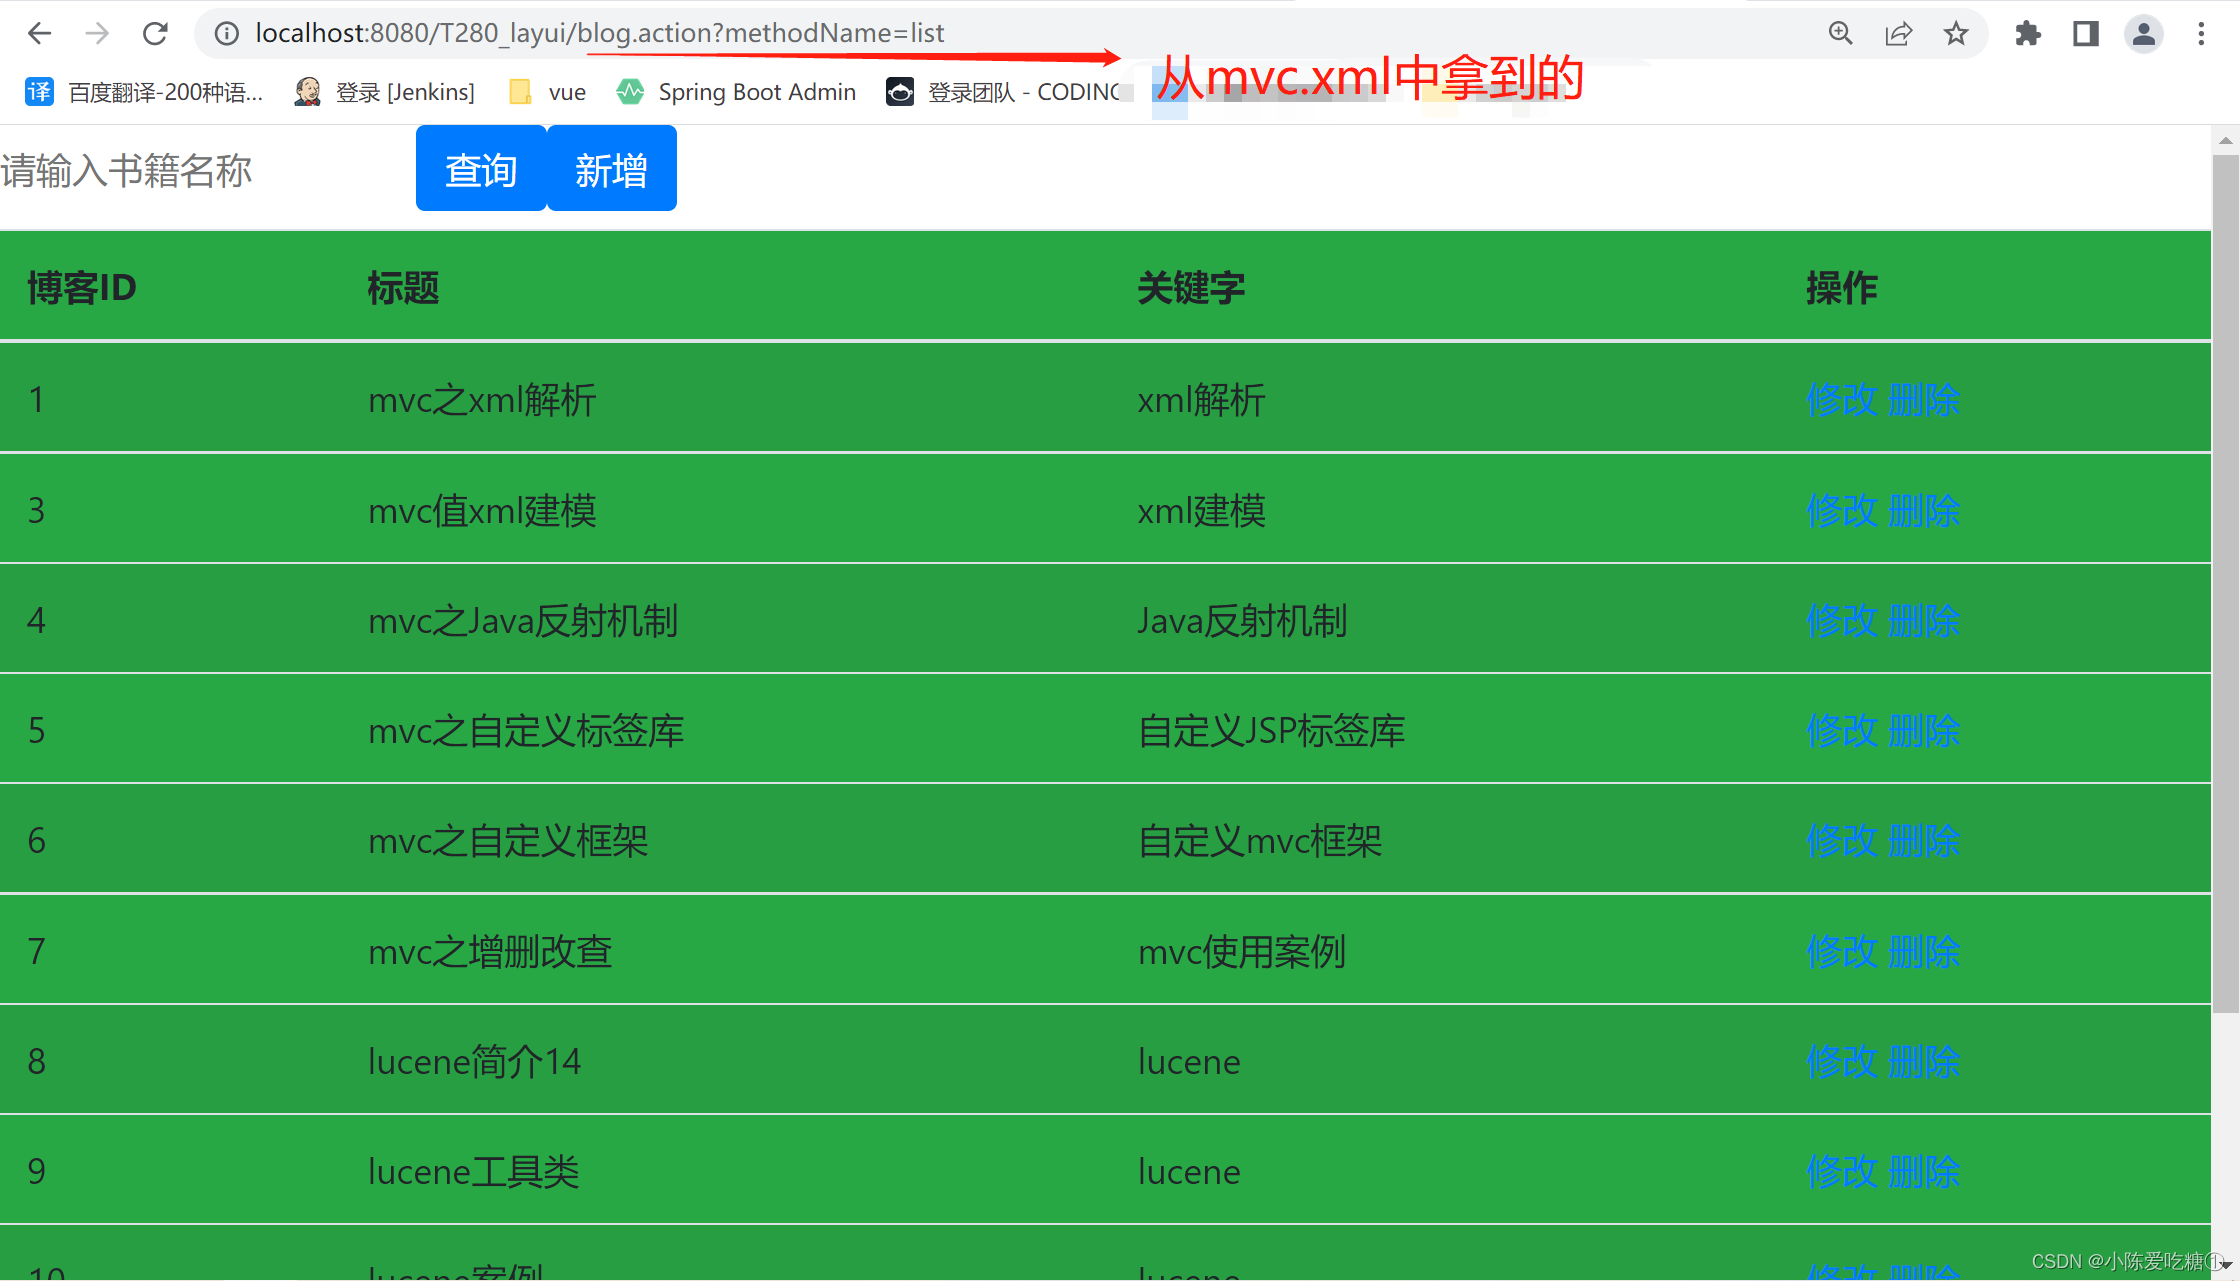Click 删除 for lucene简介14 row

pyautogui.click(x=1924, y=1061)
